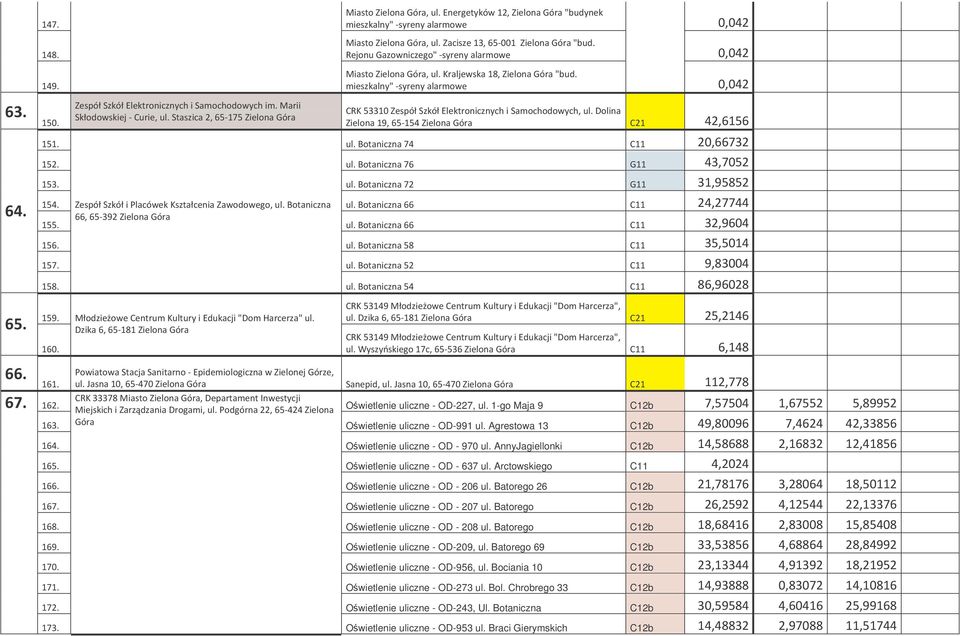Click group number 64.
The width and height of the screenshot is (960, 636).
pyautogui.click(x=16, y=211)
